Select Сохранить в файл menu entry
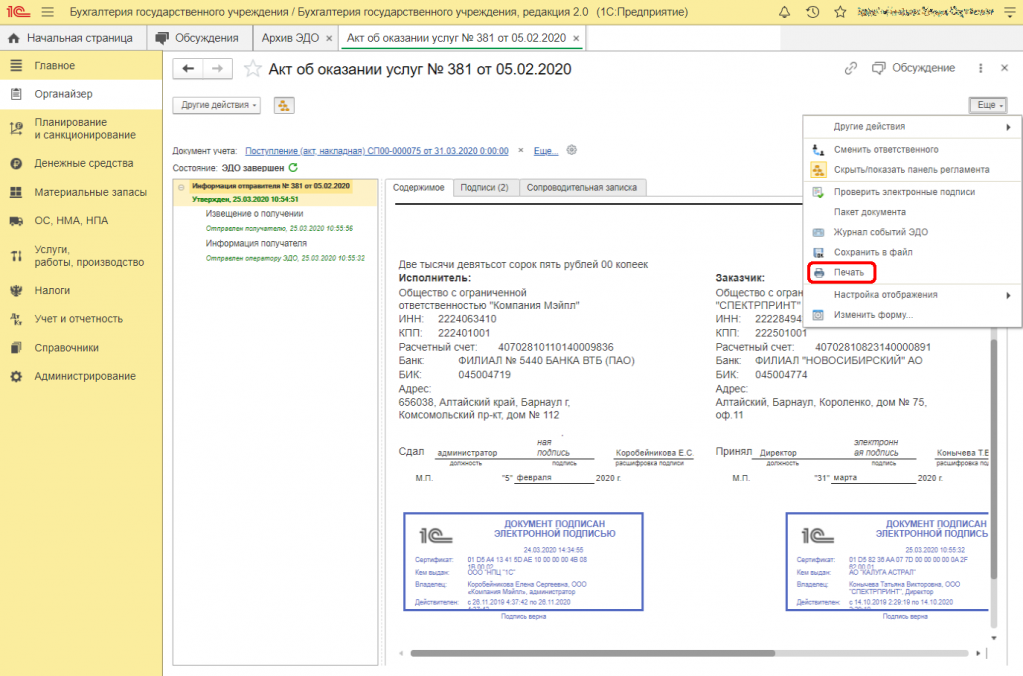Screen dimensions: 1023x676 (x=873, y=252)
